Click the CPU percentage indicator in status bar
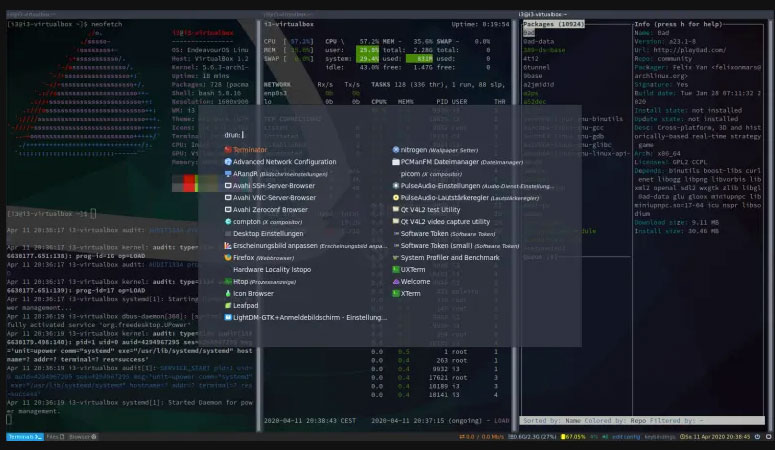775x450 pixels. click(573, 437)
